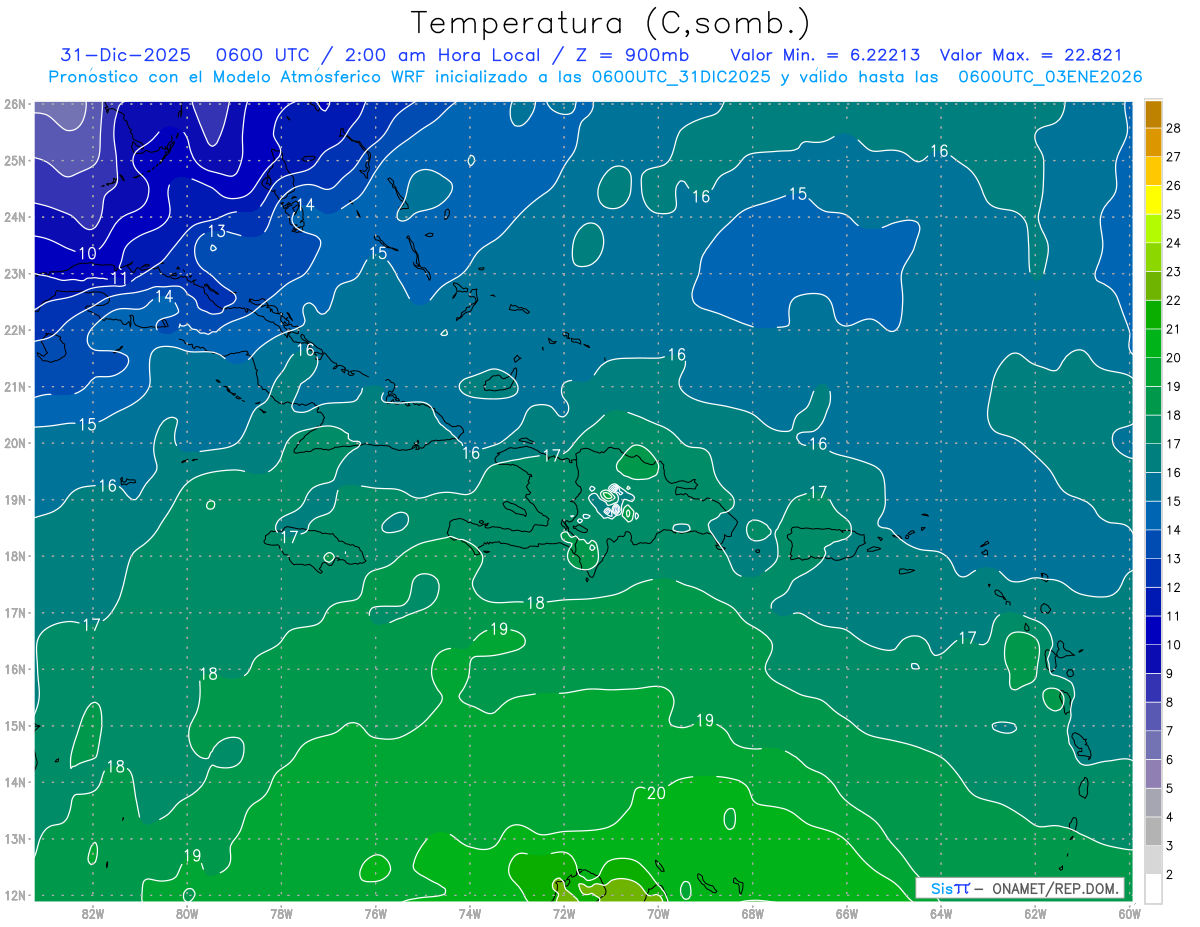
Task: Click the 18N latitude axis label
Action: pos(14,556)
